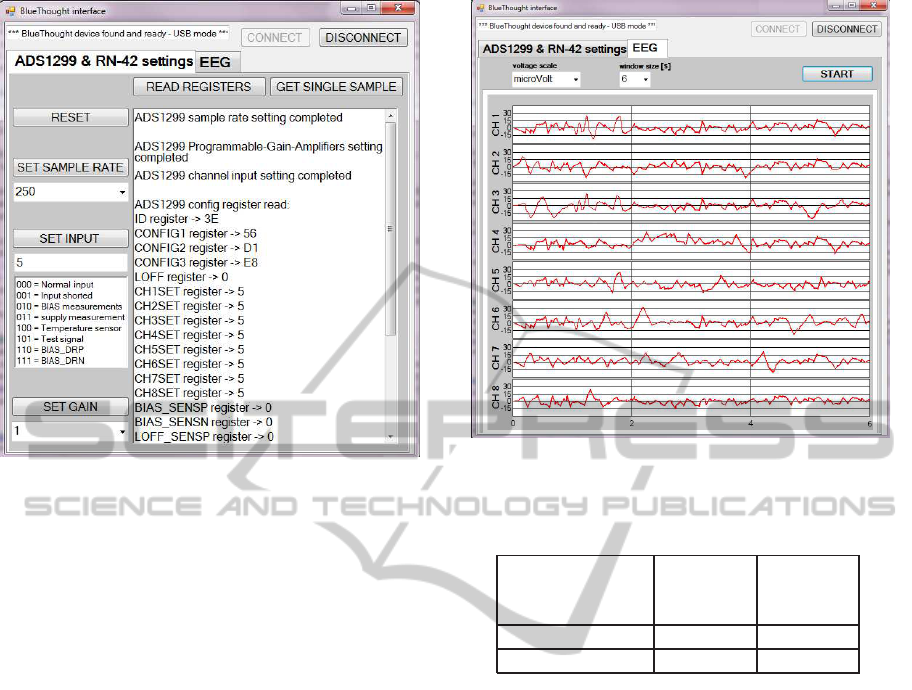Click the RESET button
The width and height of the screenshot is (912, 690).
coord(70,117)
